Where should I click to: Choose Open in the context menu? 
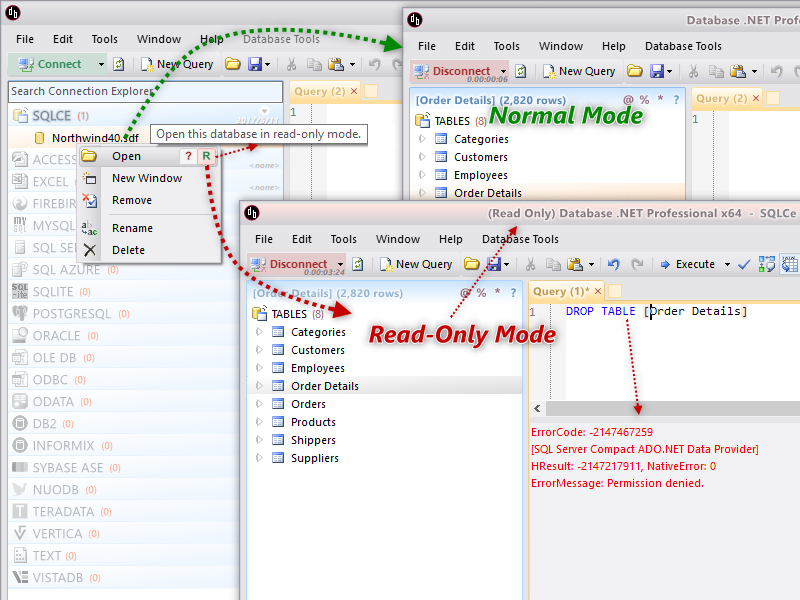(x=127, y=156)
